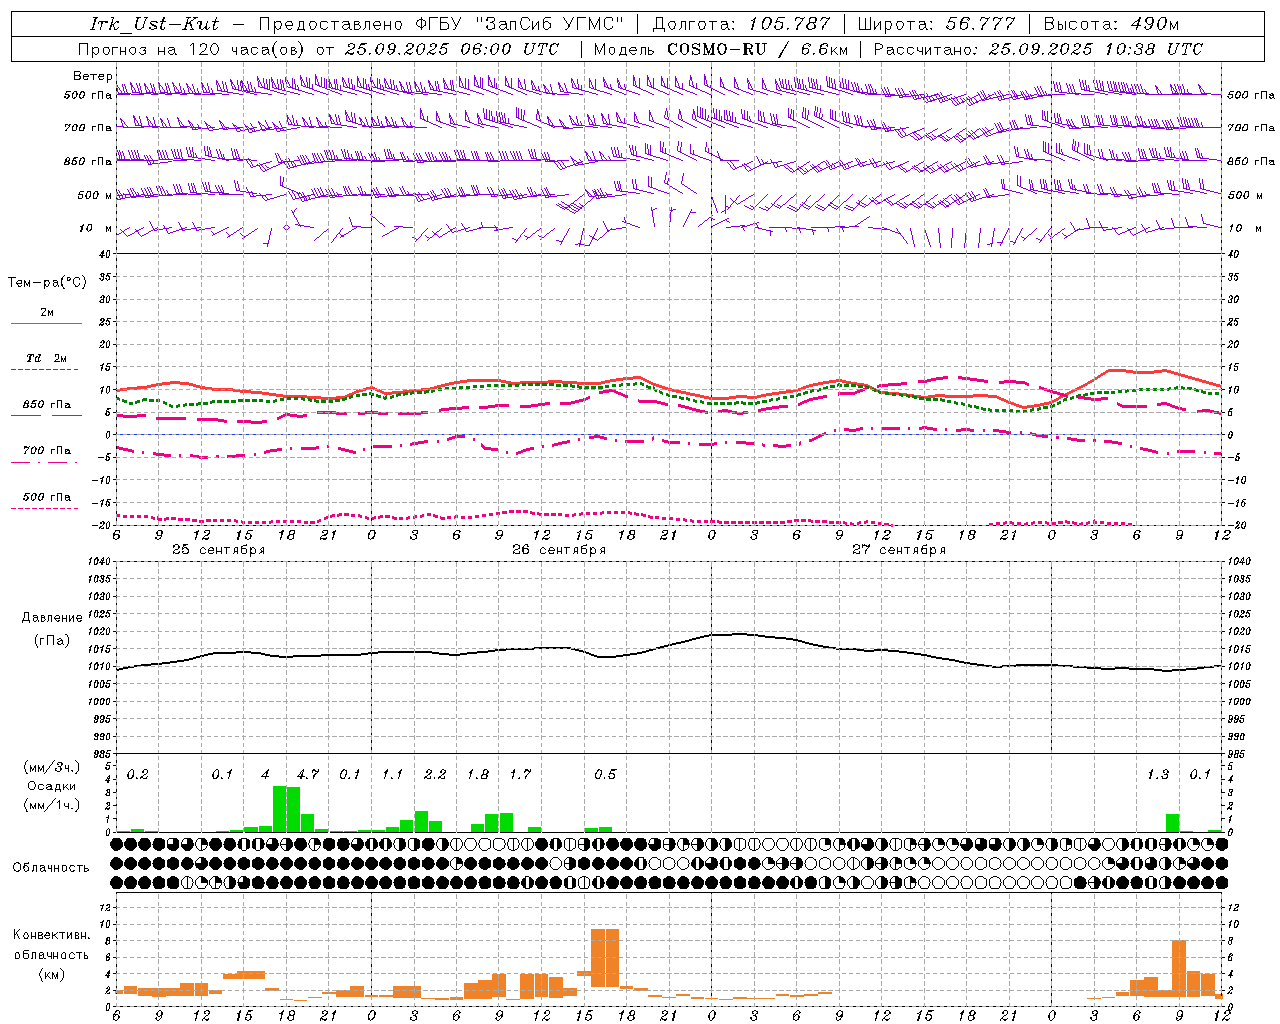The width and height of the screenshot is (1280, 1024).
Task: Select the Тем-ра(°C) panel label
Action: (x=47, y=283)
